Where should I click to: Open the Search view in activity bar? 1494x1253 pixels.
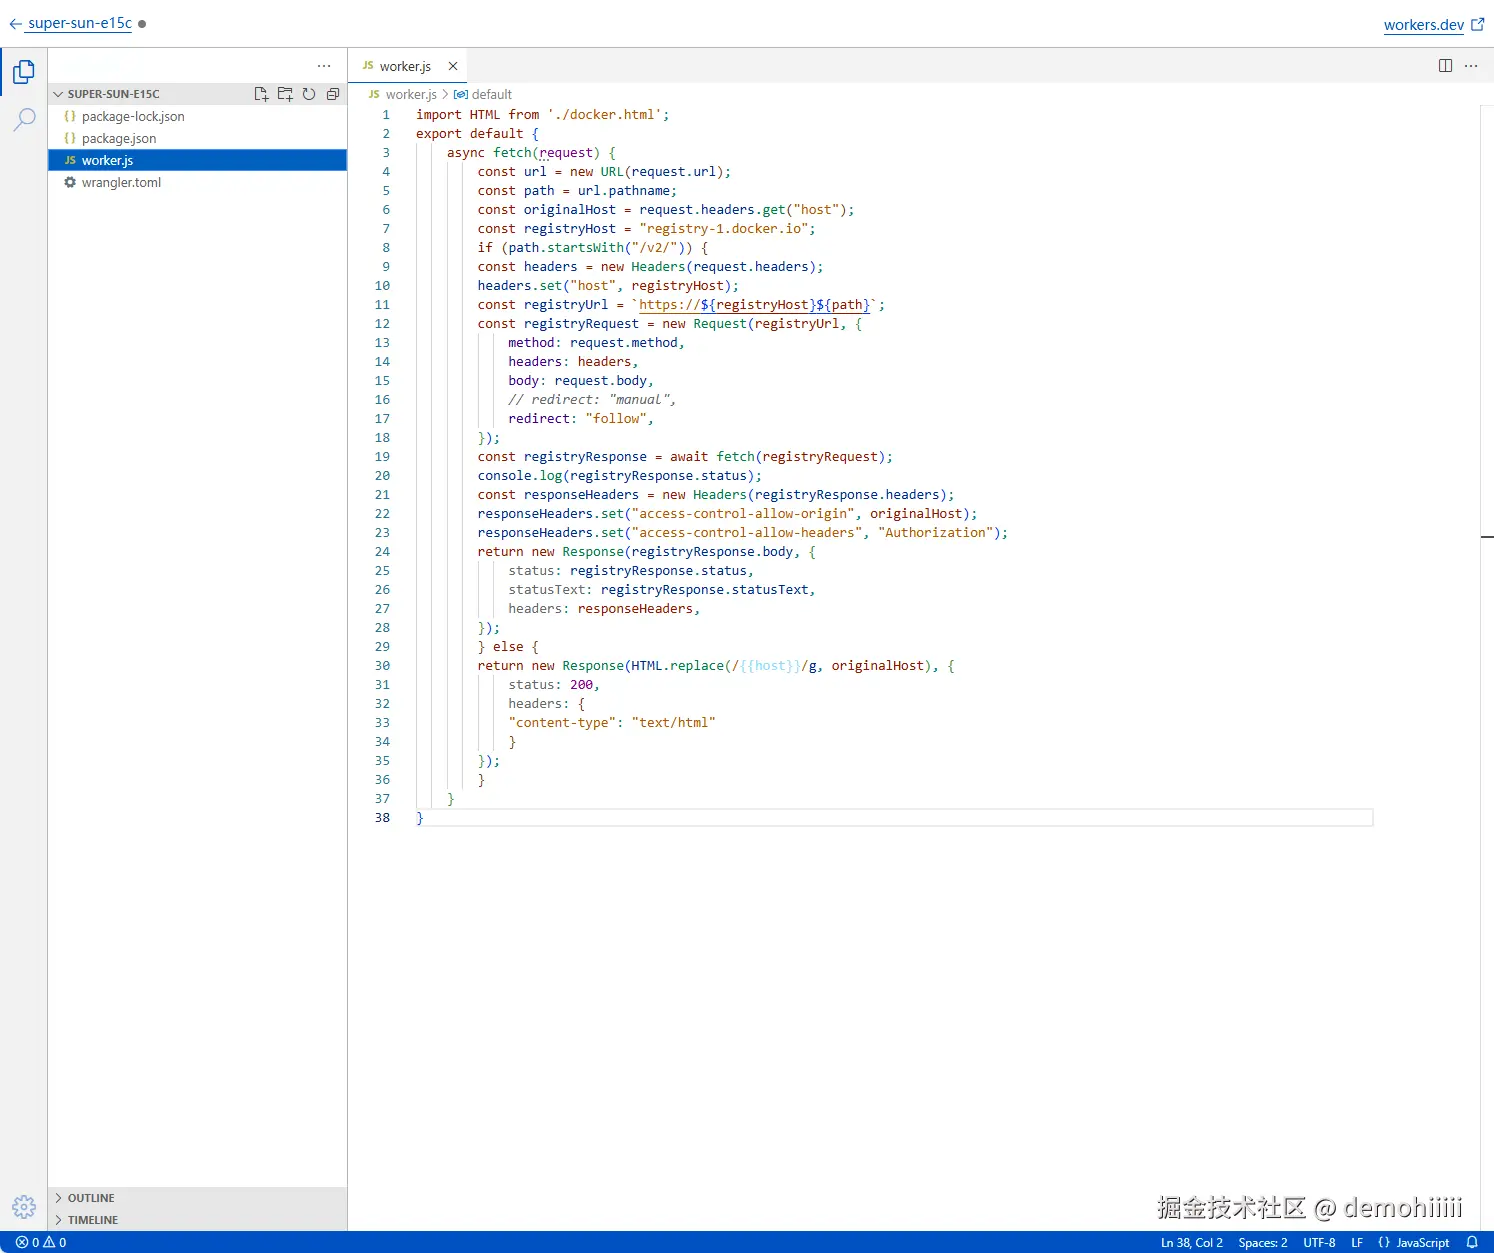coord(24,120)
